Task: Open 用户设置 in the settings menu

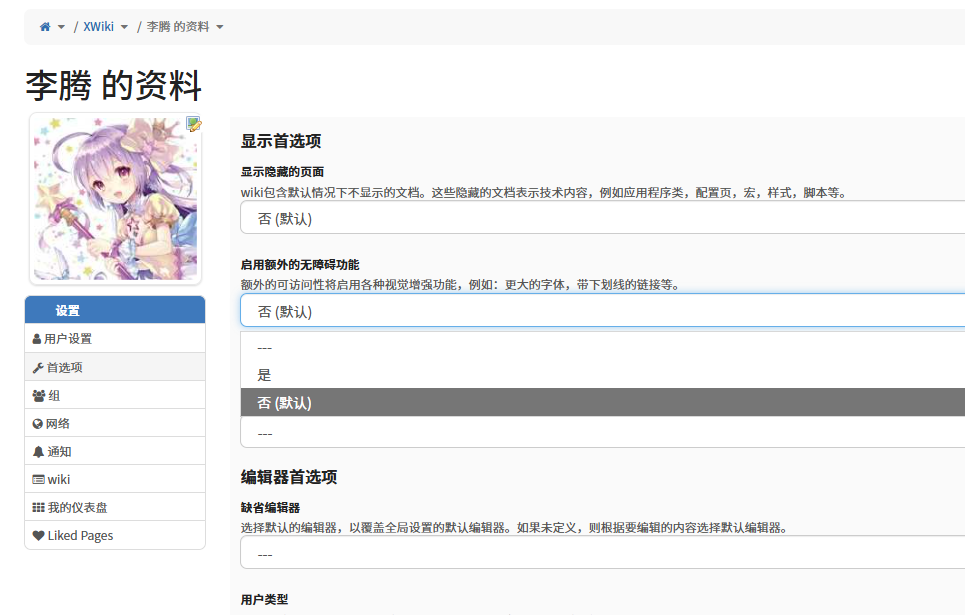Action: point(68,339)
